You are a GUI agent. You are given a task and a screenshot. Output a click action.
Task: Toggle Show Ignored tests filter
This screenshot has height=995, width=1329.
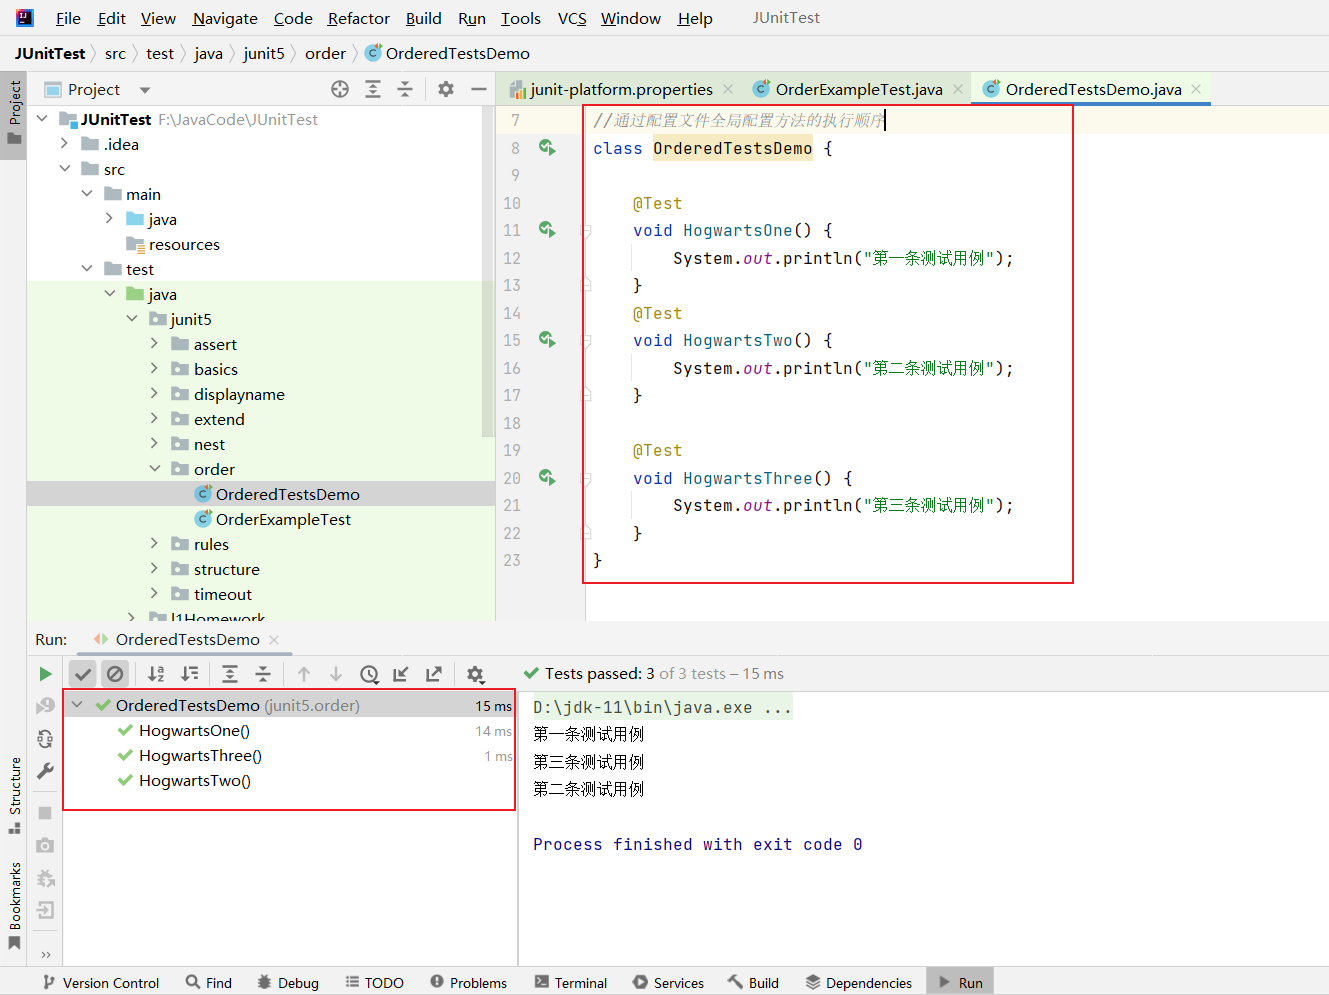(x=115, y=674)
